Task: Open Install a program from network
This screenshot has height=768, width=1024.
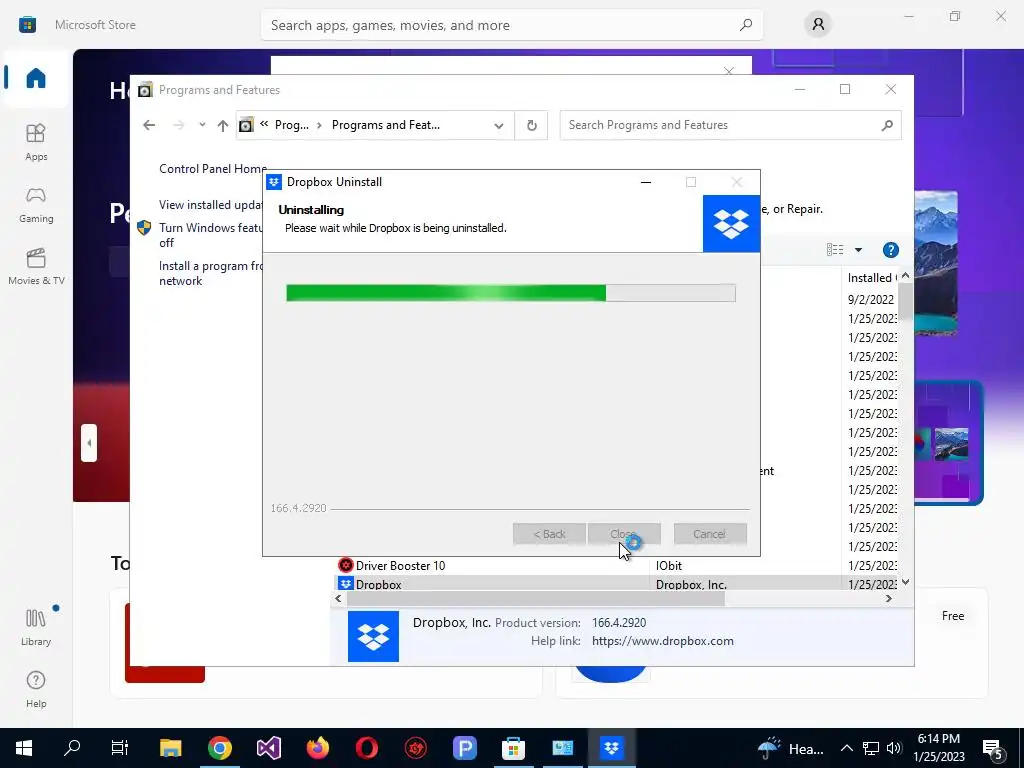Action: [x=210, y=273]
